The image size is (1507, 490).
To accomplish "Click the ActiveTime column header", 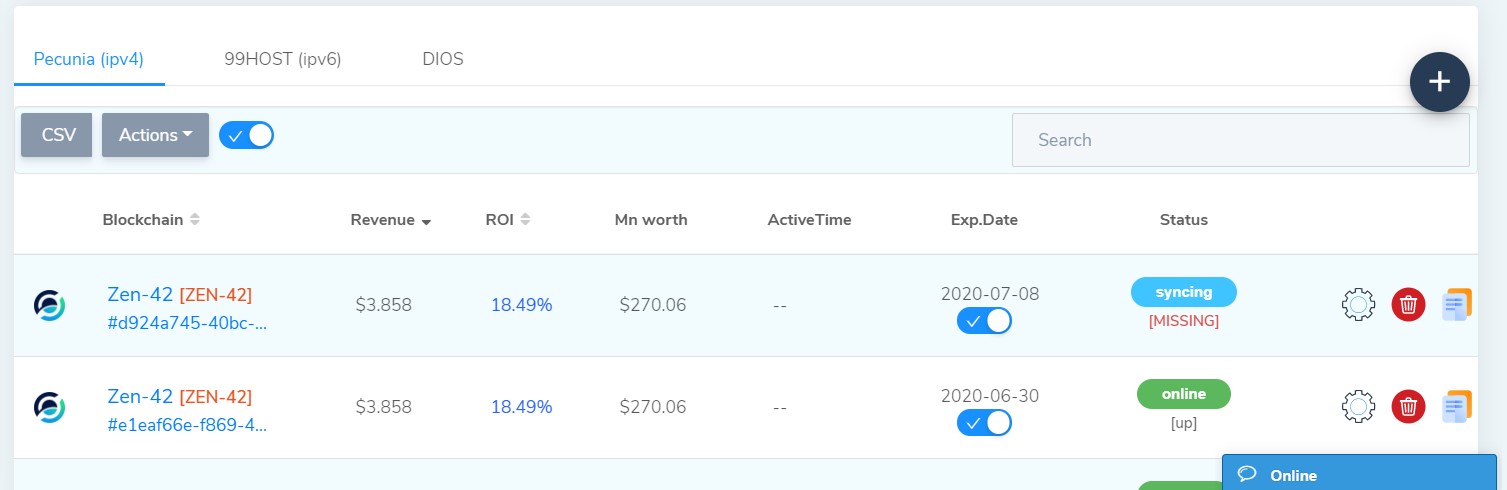I will coord(809,220).
